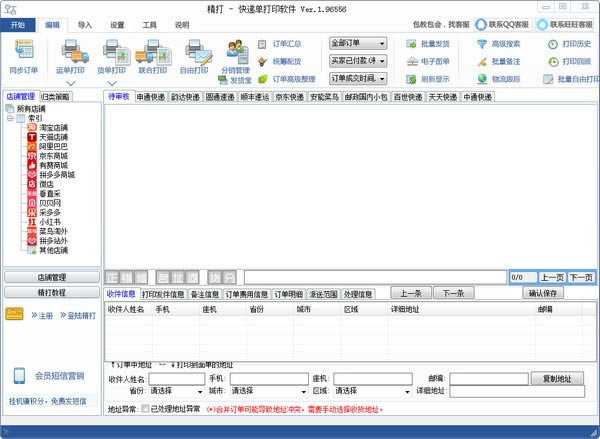
Task: Open the 归类策略 panel tab
Action: point(55,96)
